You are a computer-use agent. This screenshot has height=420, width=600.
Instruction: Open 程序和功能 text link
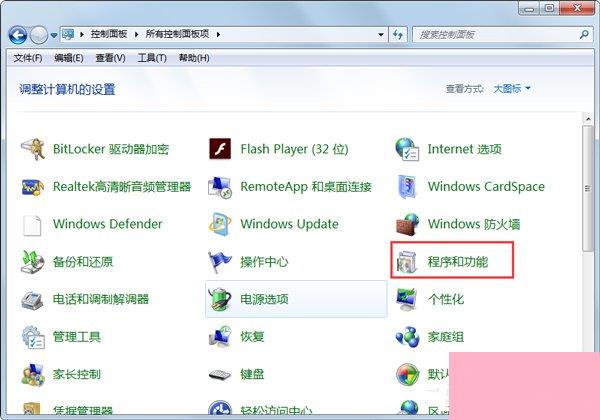tap(458, 262)
